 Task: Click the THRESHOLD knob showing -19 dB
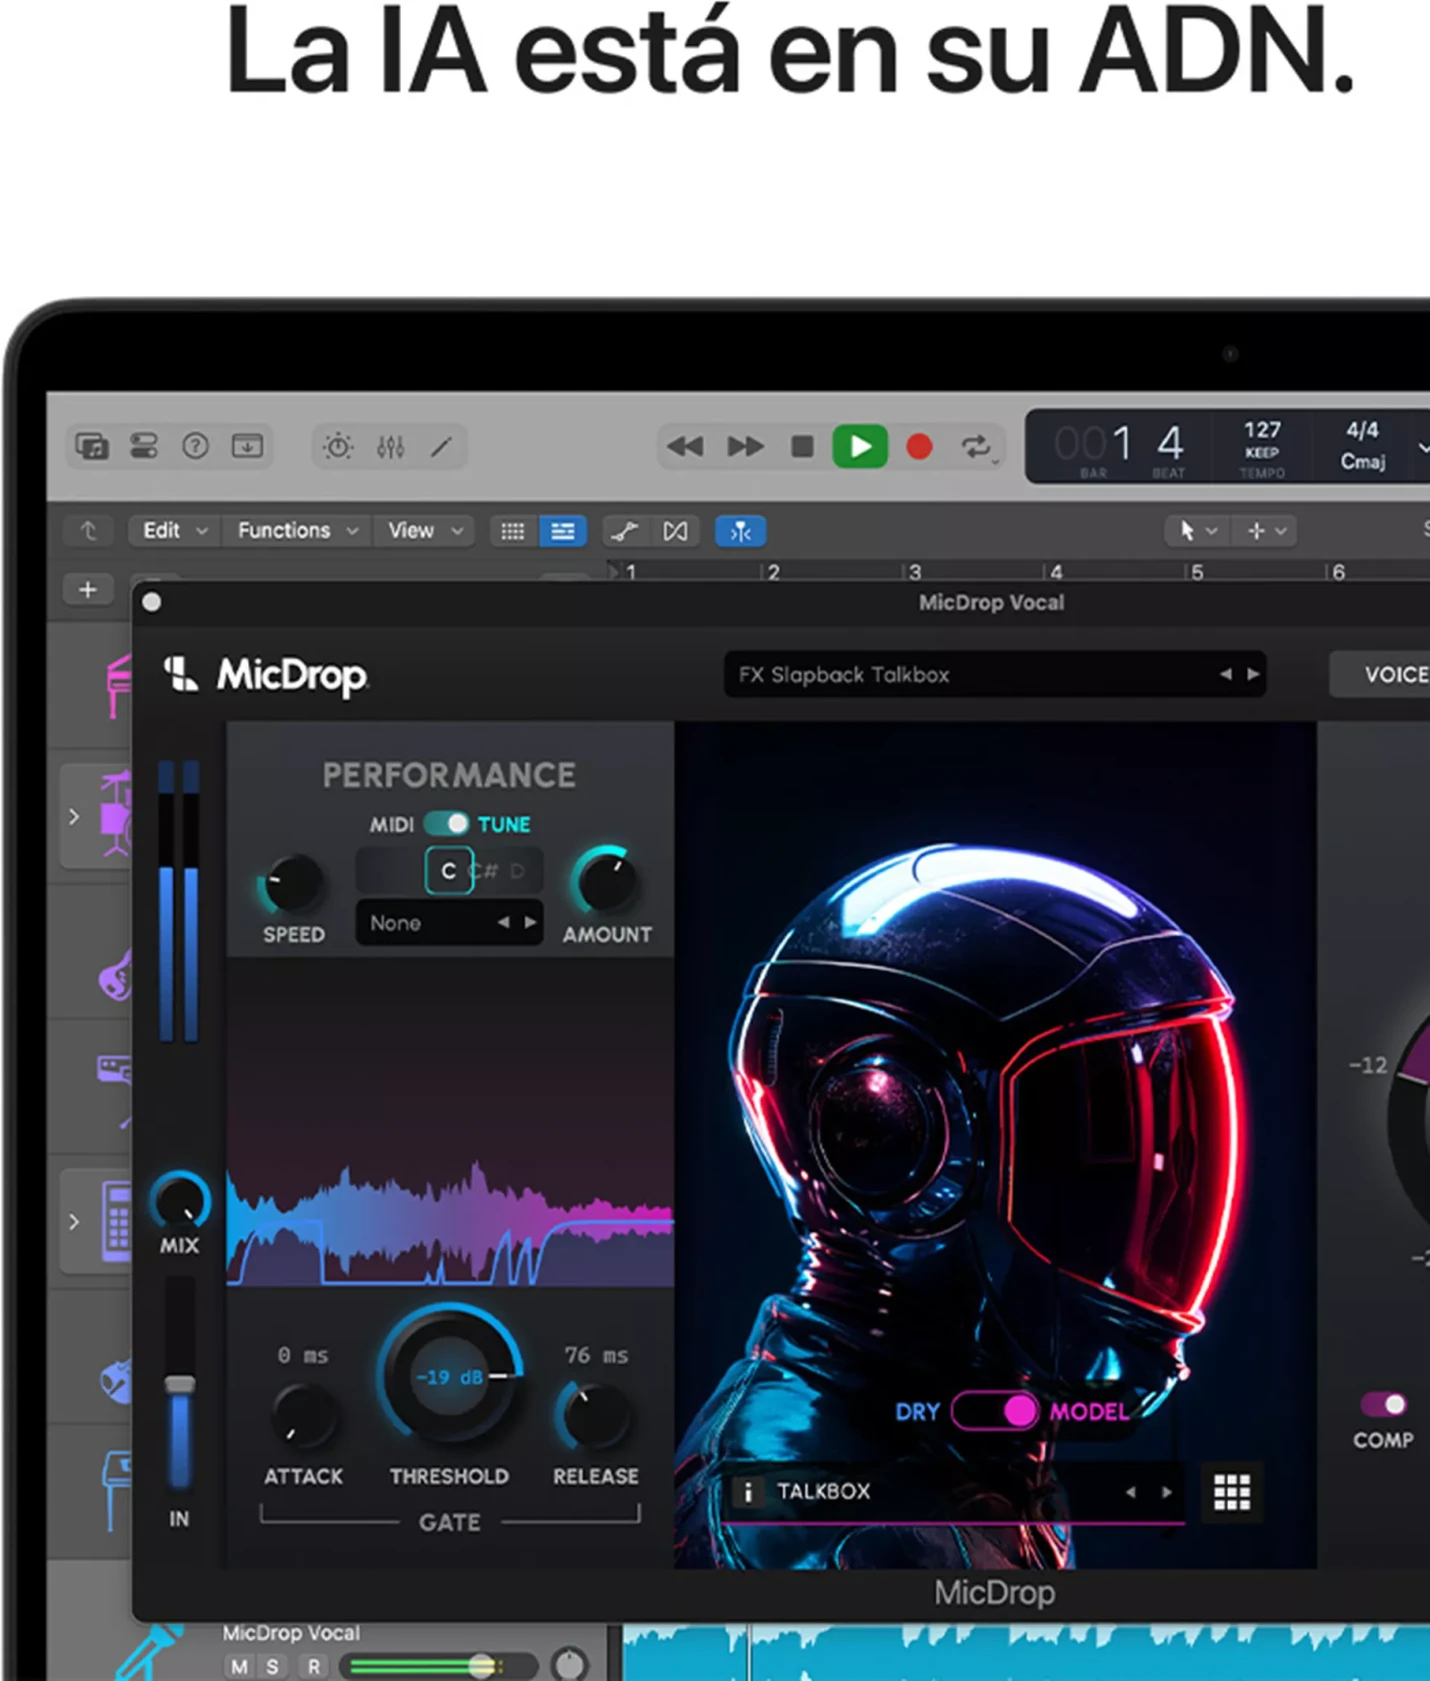[449, 1377]
